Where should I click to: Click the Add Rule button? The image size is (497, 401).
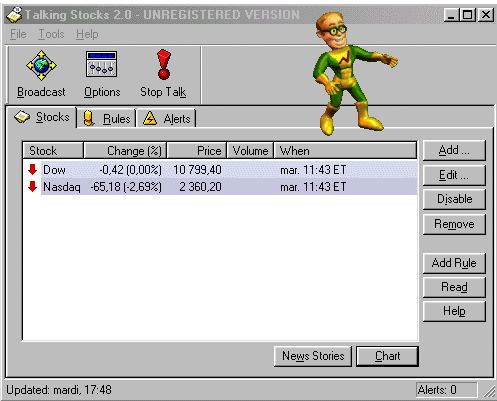pos(454,263)
